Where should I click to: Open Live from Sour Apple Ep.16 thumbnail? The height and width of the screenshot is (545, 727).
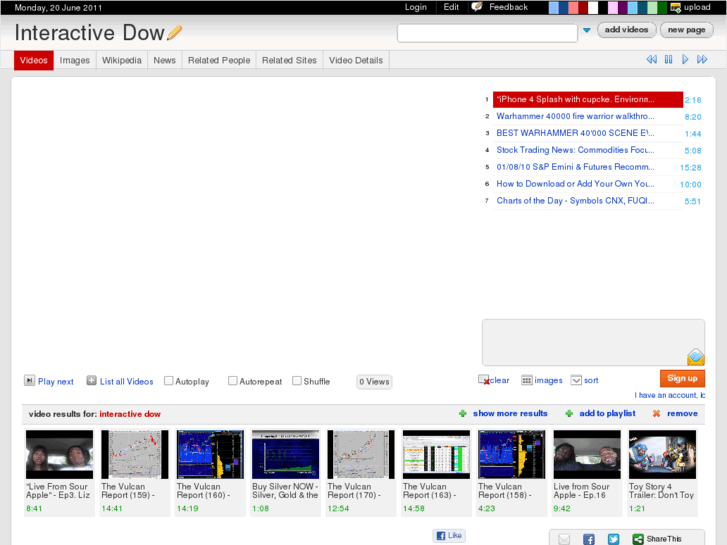click(x=587, y=454)
